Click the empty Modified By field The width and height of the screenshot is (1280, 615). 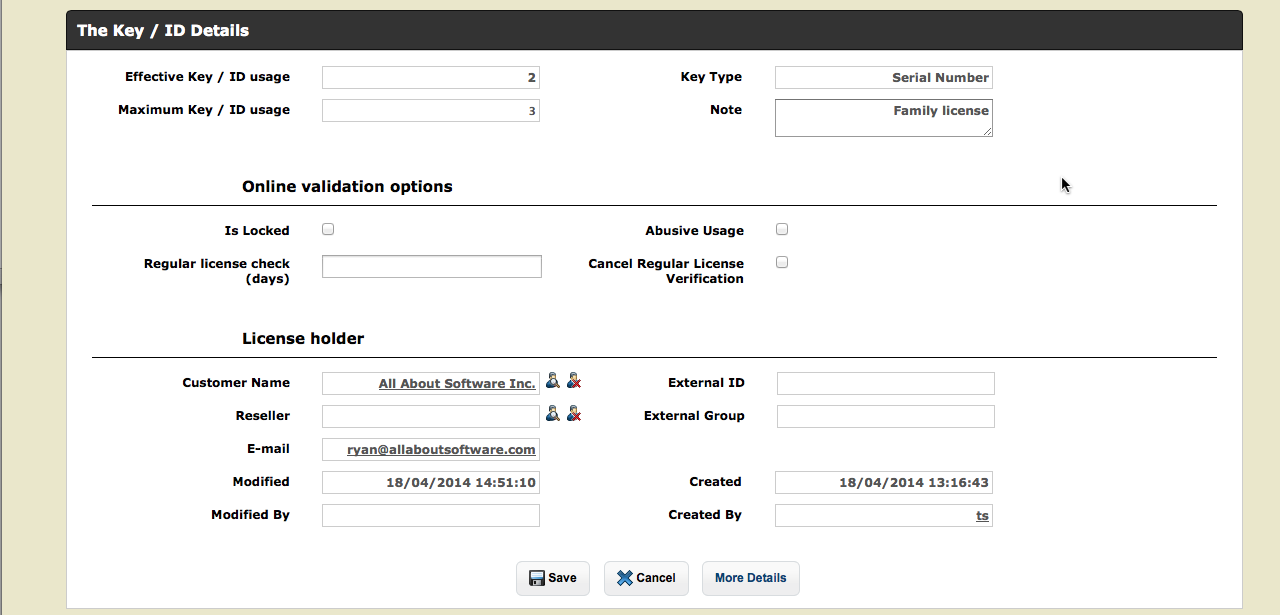click(430, 515)
